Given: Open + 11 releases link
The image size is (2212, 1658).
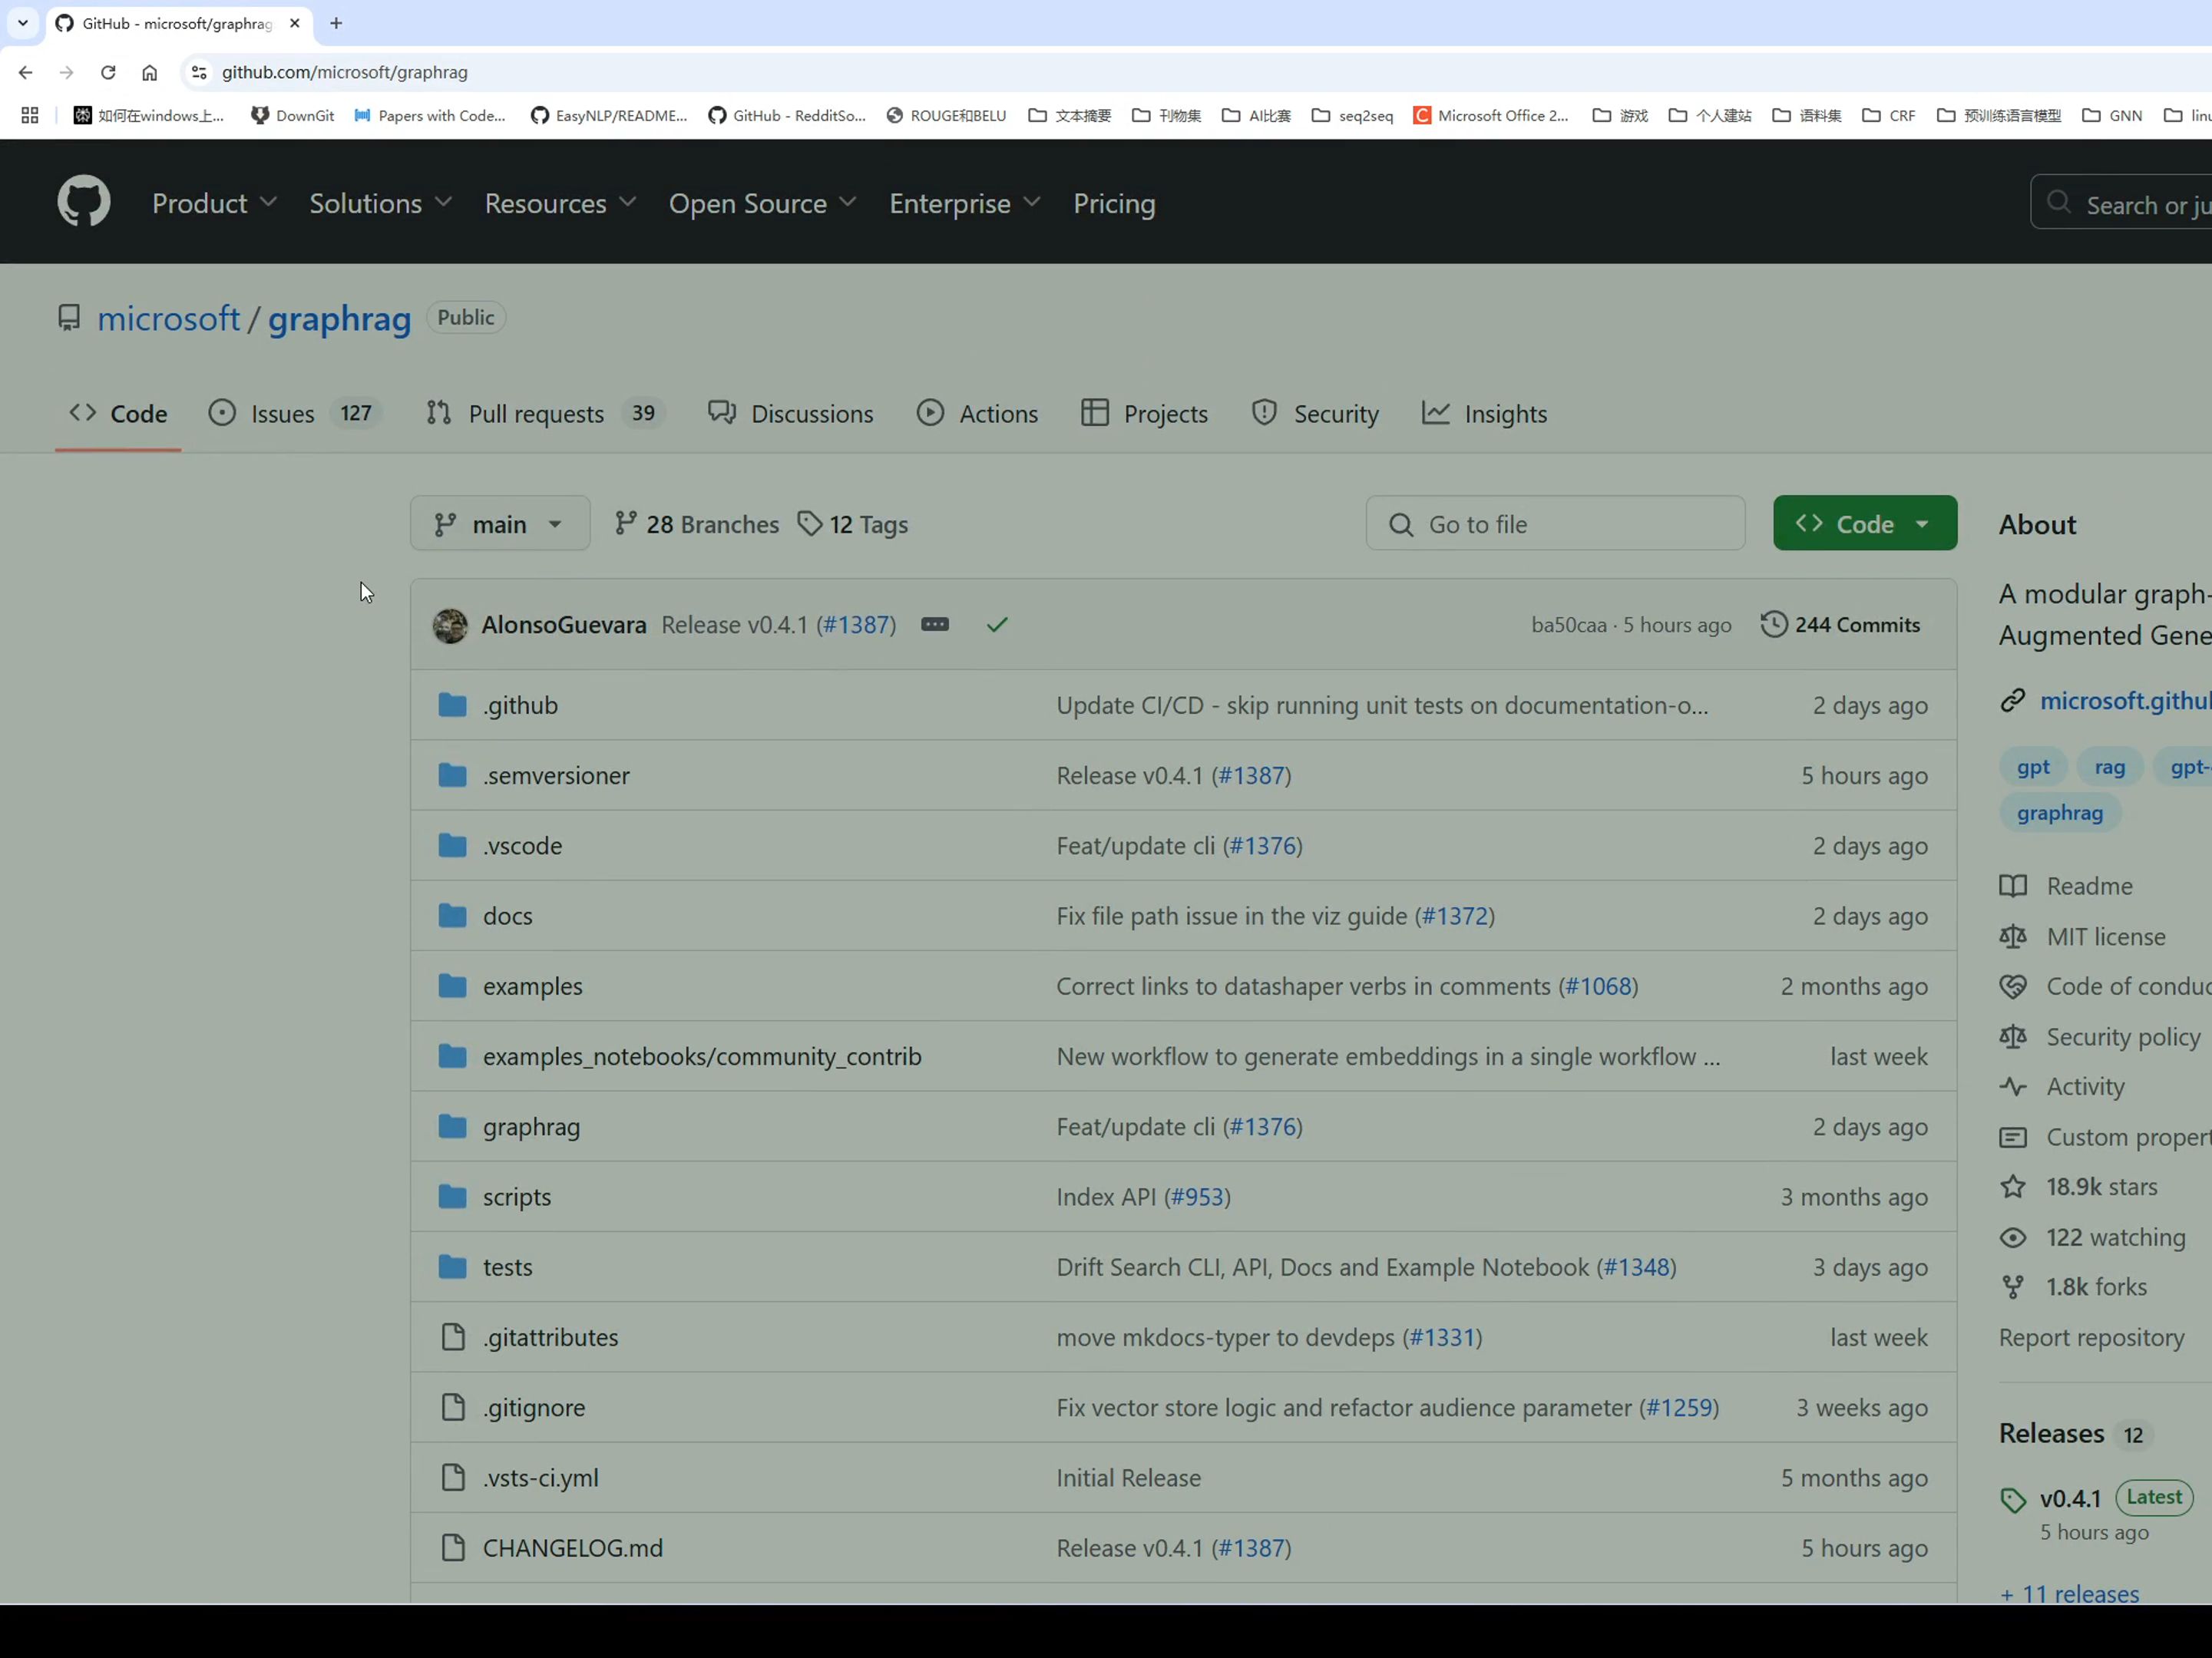Looking at the screenshot, I should (x=2069, y=1594).
